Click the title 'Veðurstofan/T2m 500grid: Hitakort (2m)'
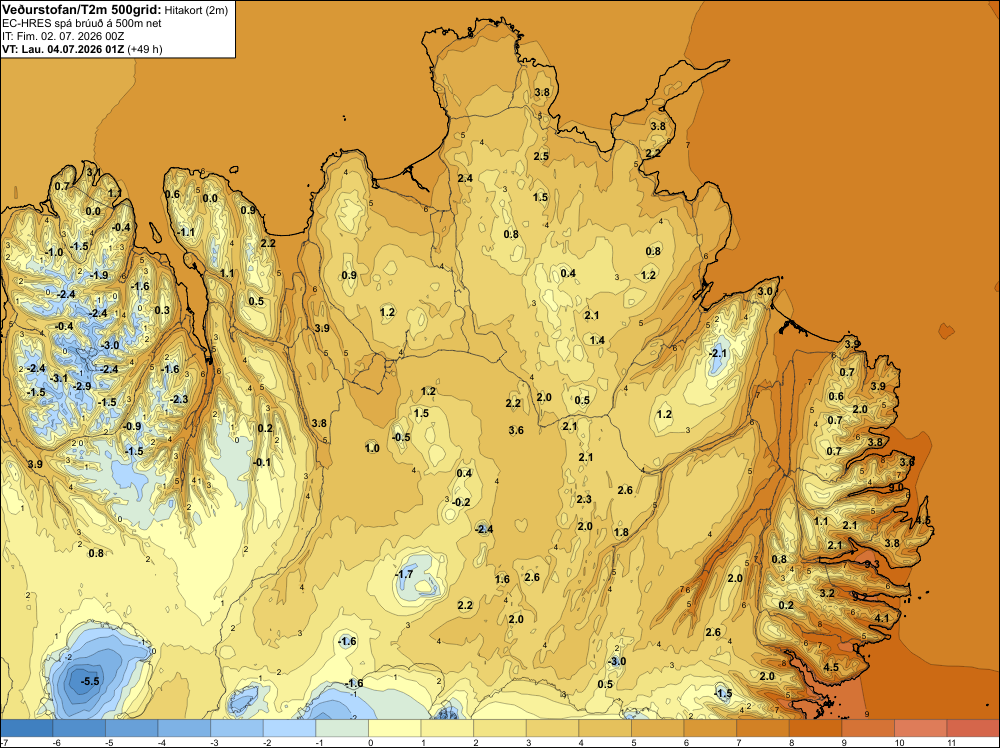 point(115,10)
